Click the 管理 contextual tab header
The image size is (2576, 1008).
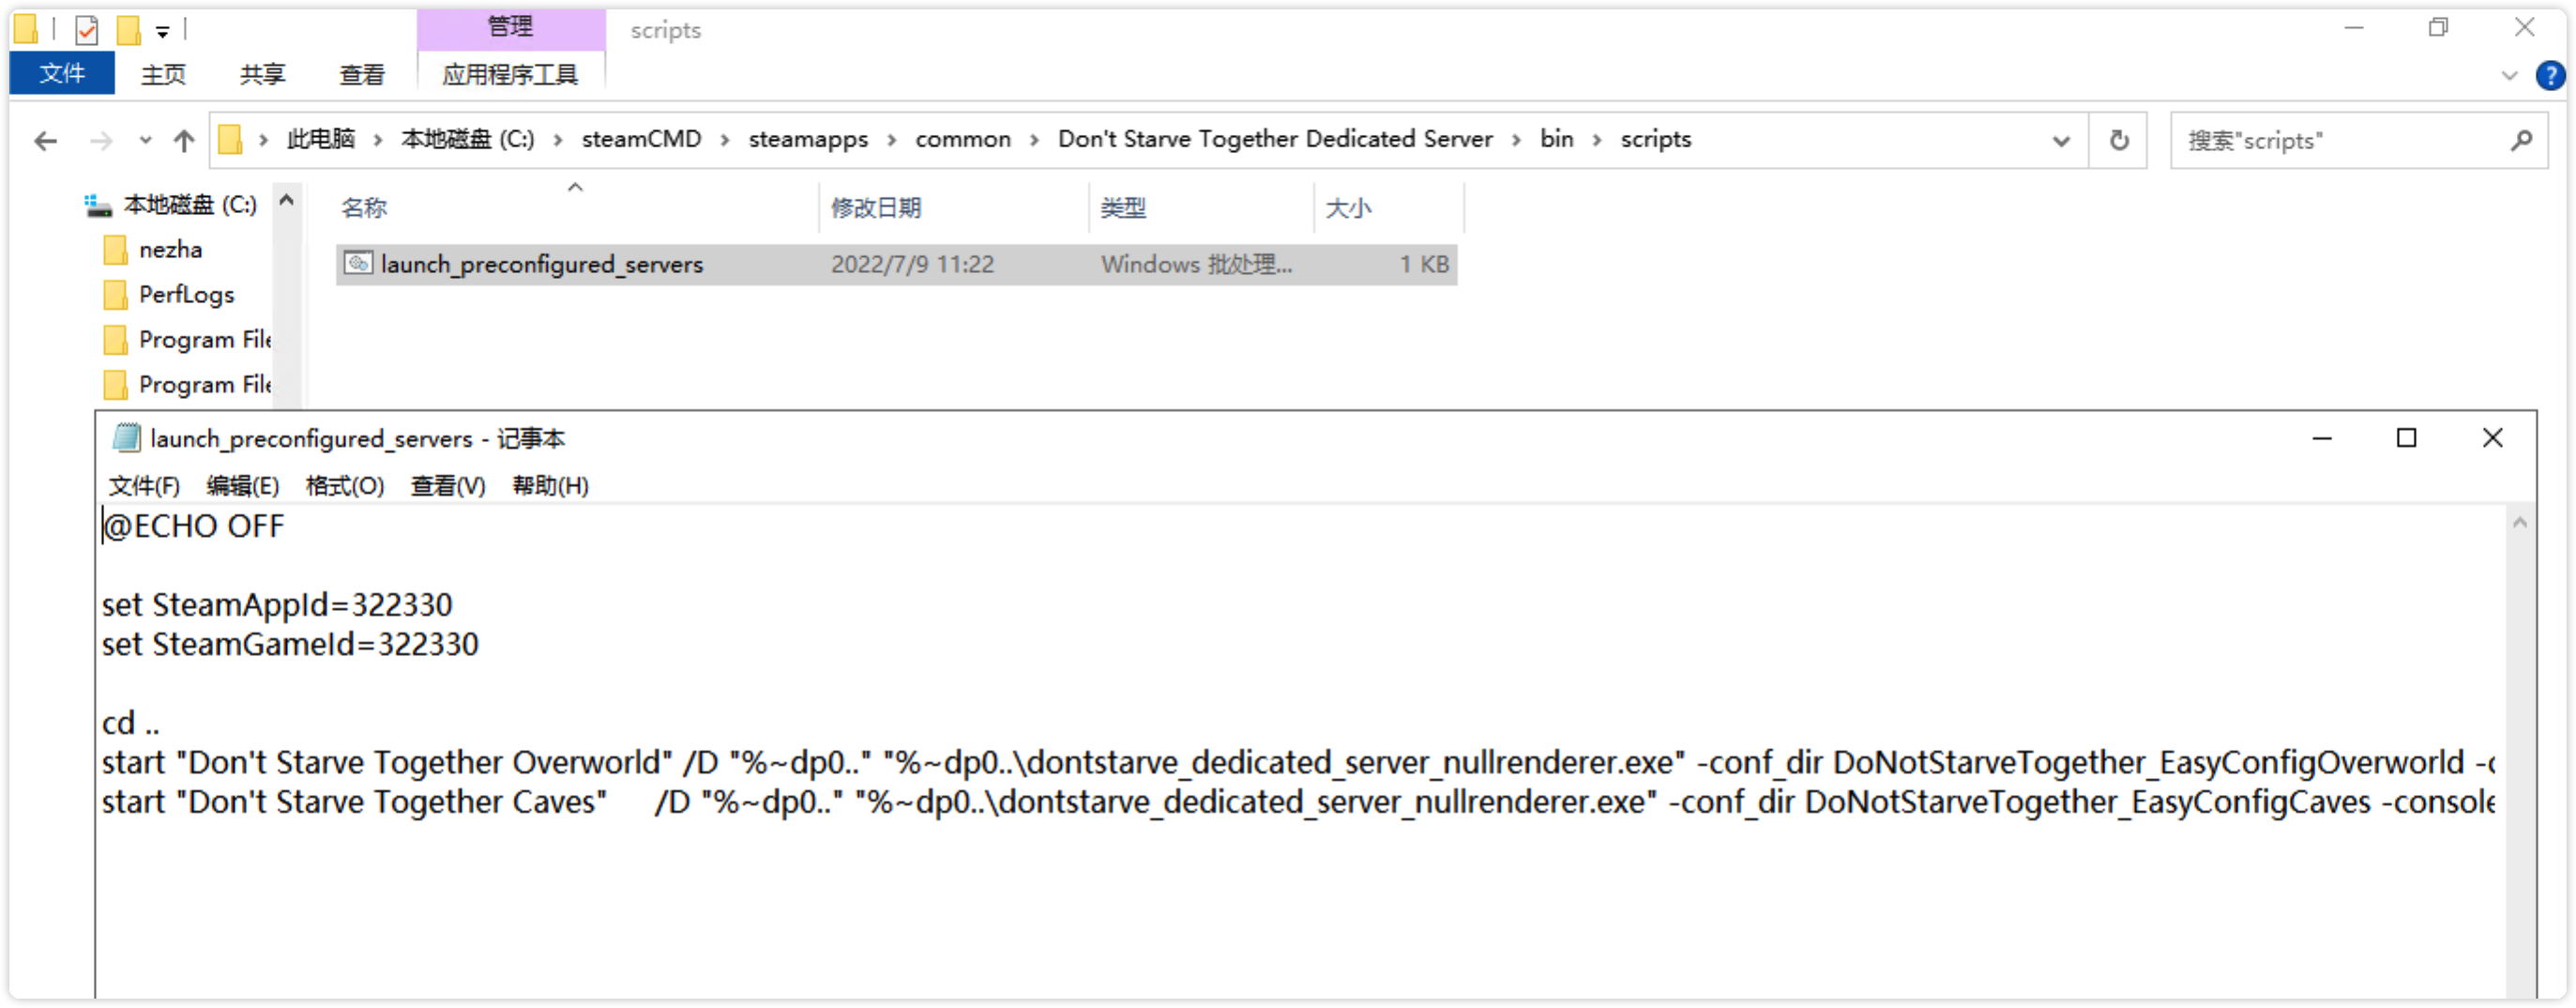click(x=510, y=27)
